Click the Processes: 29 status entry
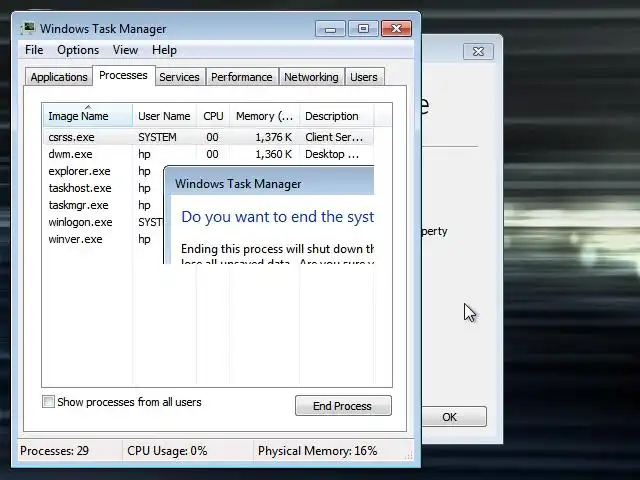The image size is (640, 480). (54, 451)
